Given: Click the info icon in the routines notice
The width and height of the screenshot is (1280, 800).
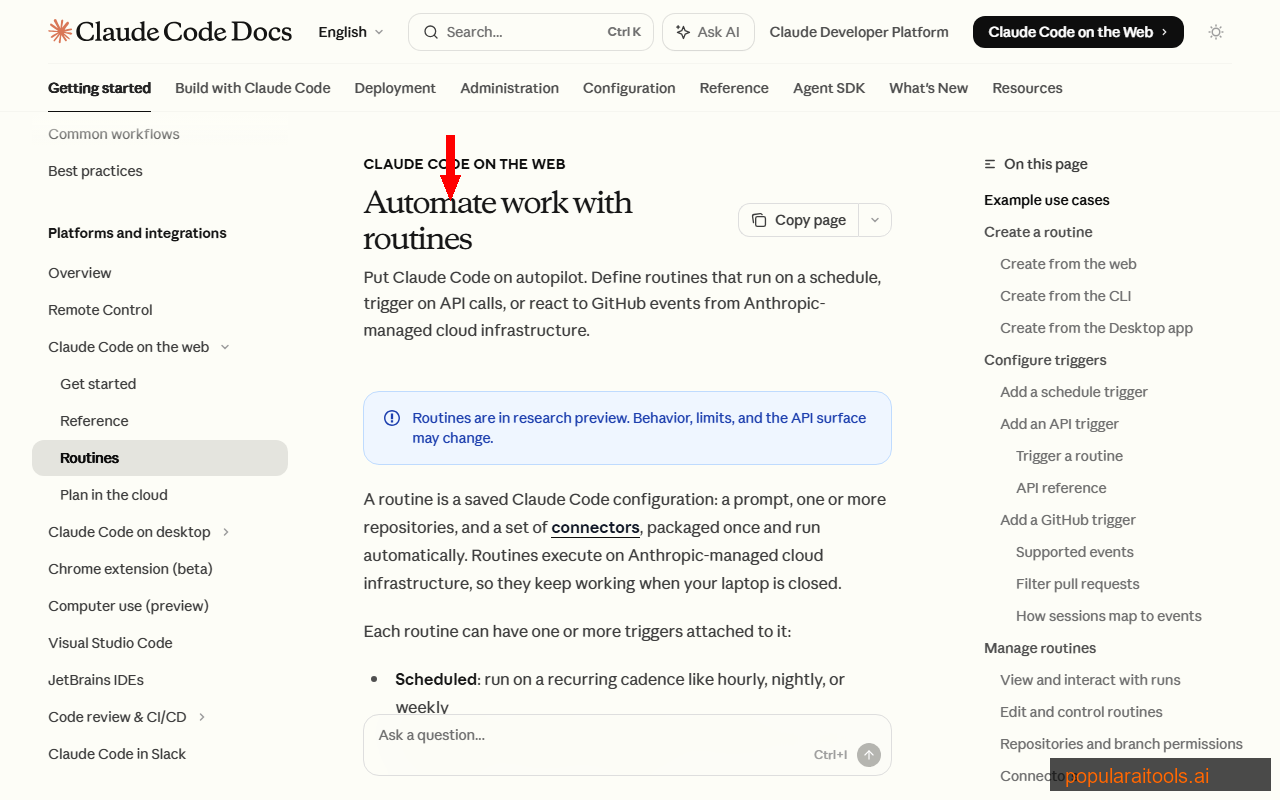Looking at the screenshot, I should 391,418.
